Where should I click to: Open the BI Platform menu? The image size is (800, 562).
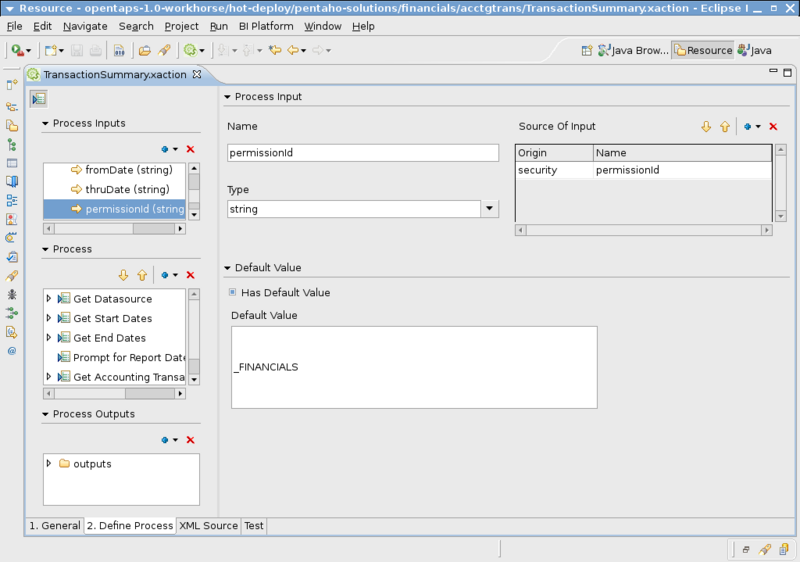266,26
